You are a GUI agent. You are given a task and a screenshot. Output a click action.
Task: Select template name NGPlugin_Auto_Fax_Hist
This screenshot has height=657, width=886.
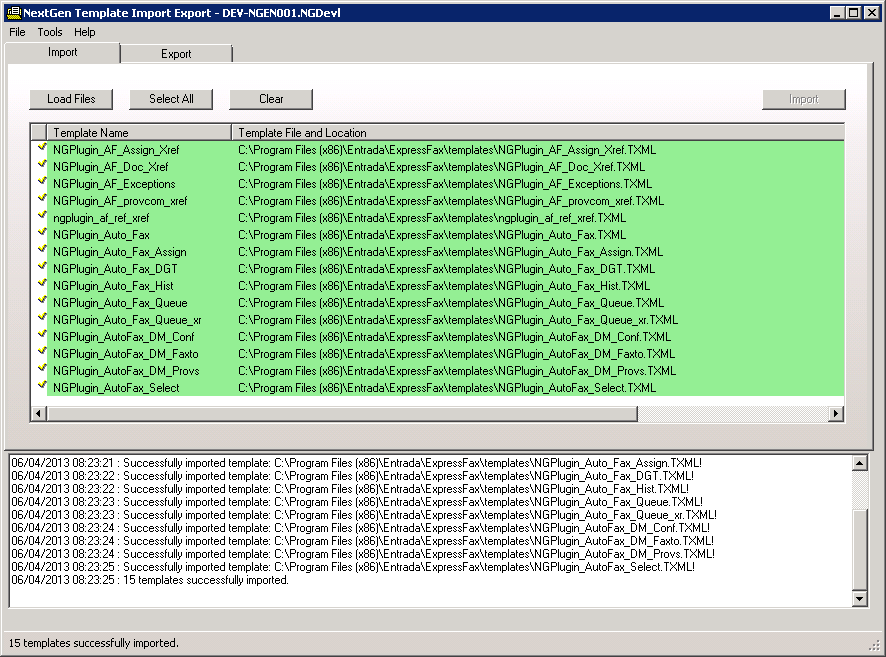coord(113,285)
